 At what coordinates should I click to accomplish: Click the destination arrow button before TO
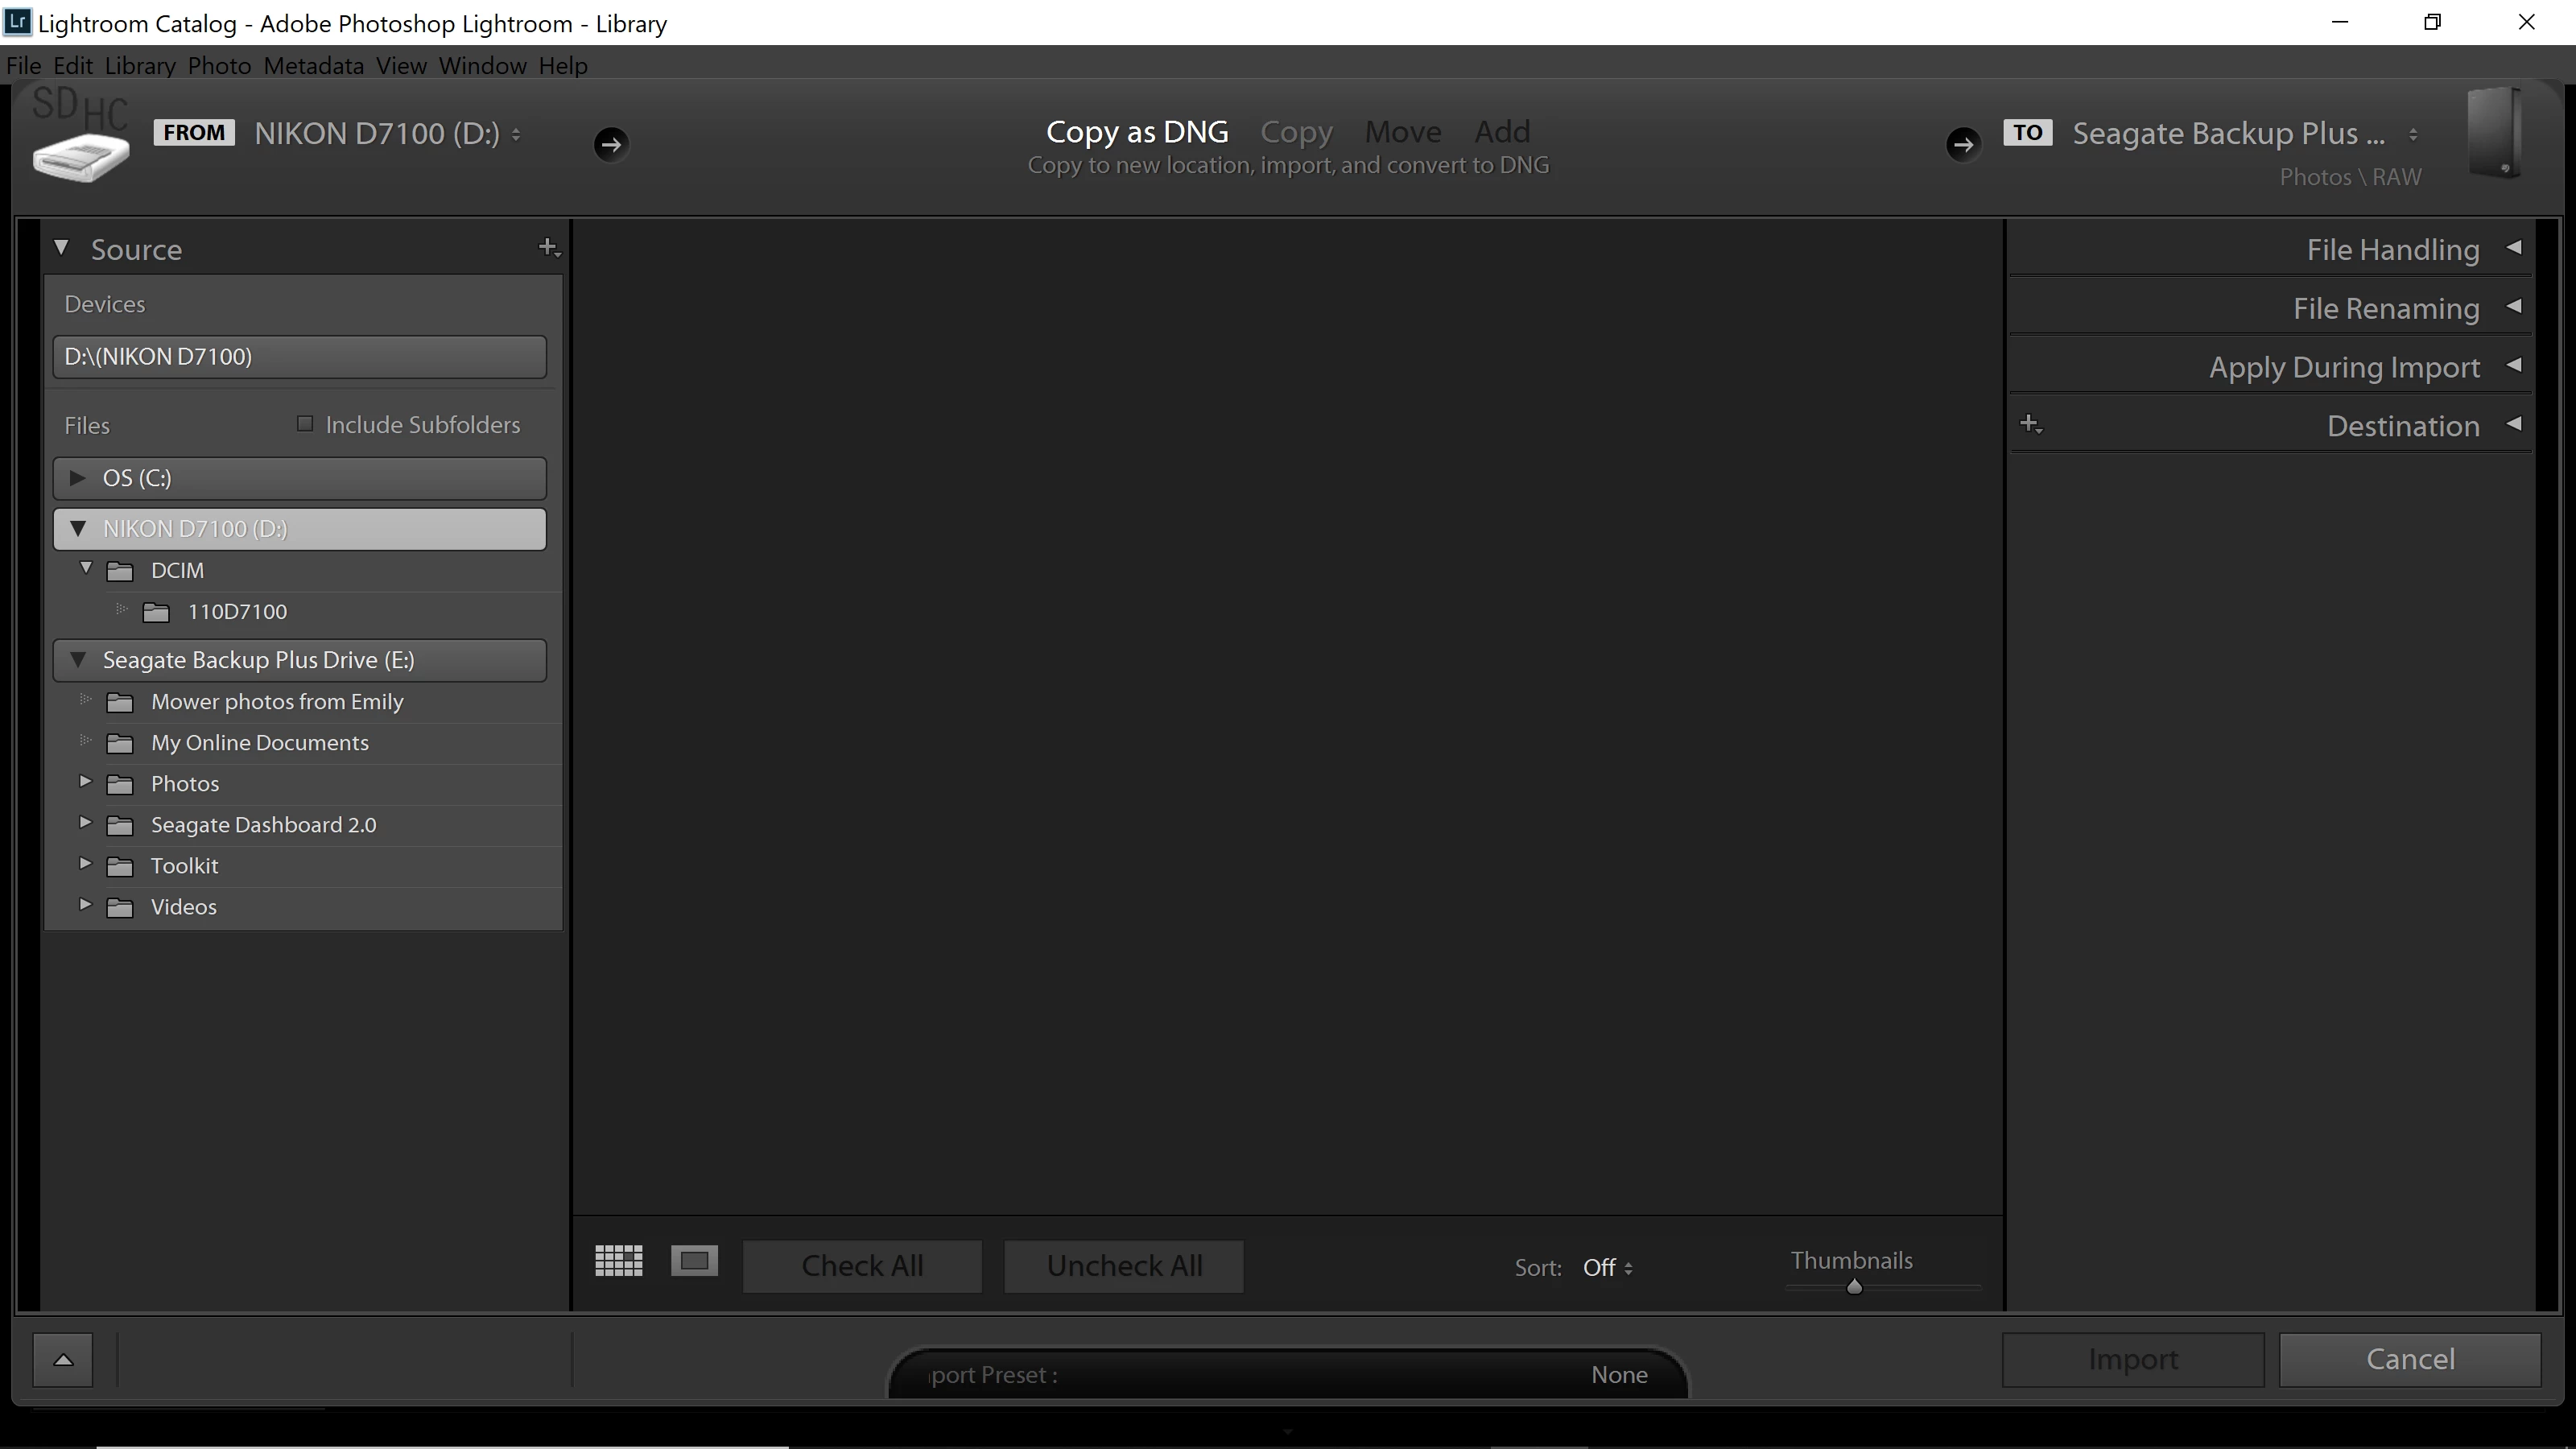point(1962,144)
